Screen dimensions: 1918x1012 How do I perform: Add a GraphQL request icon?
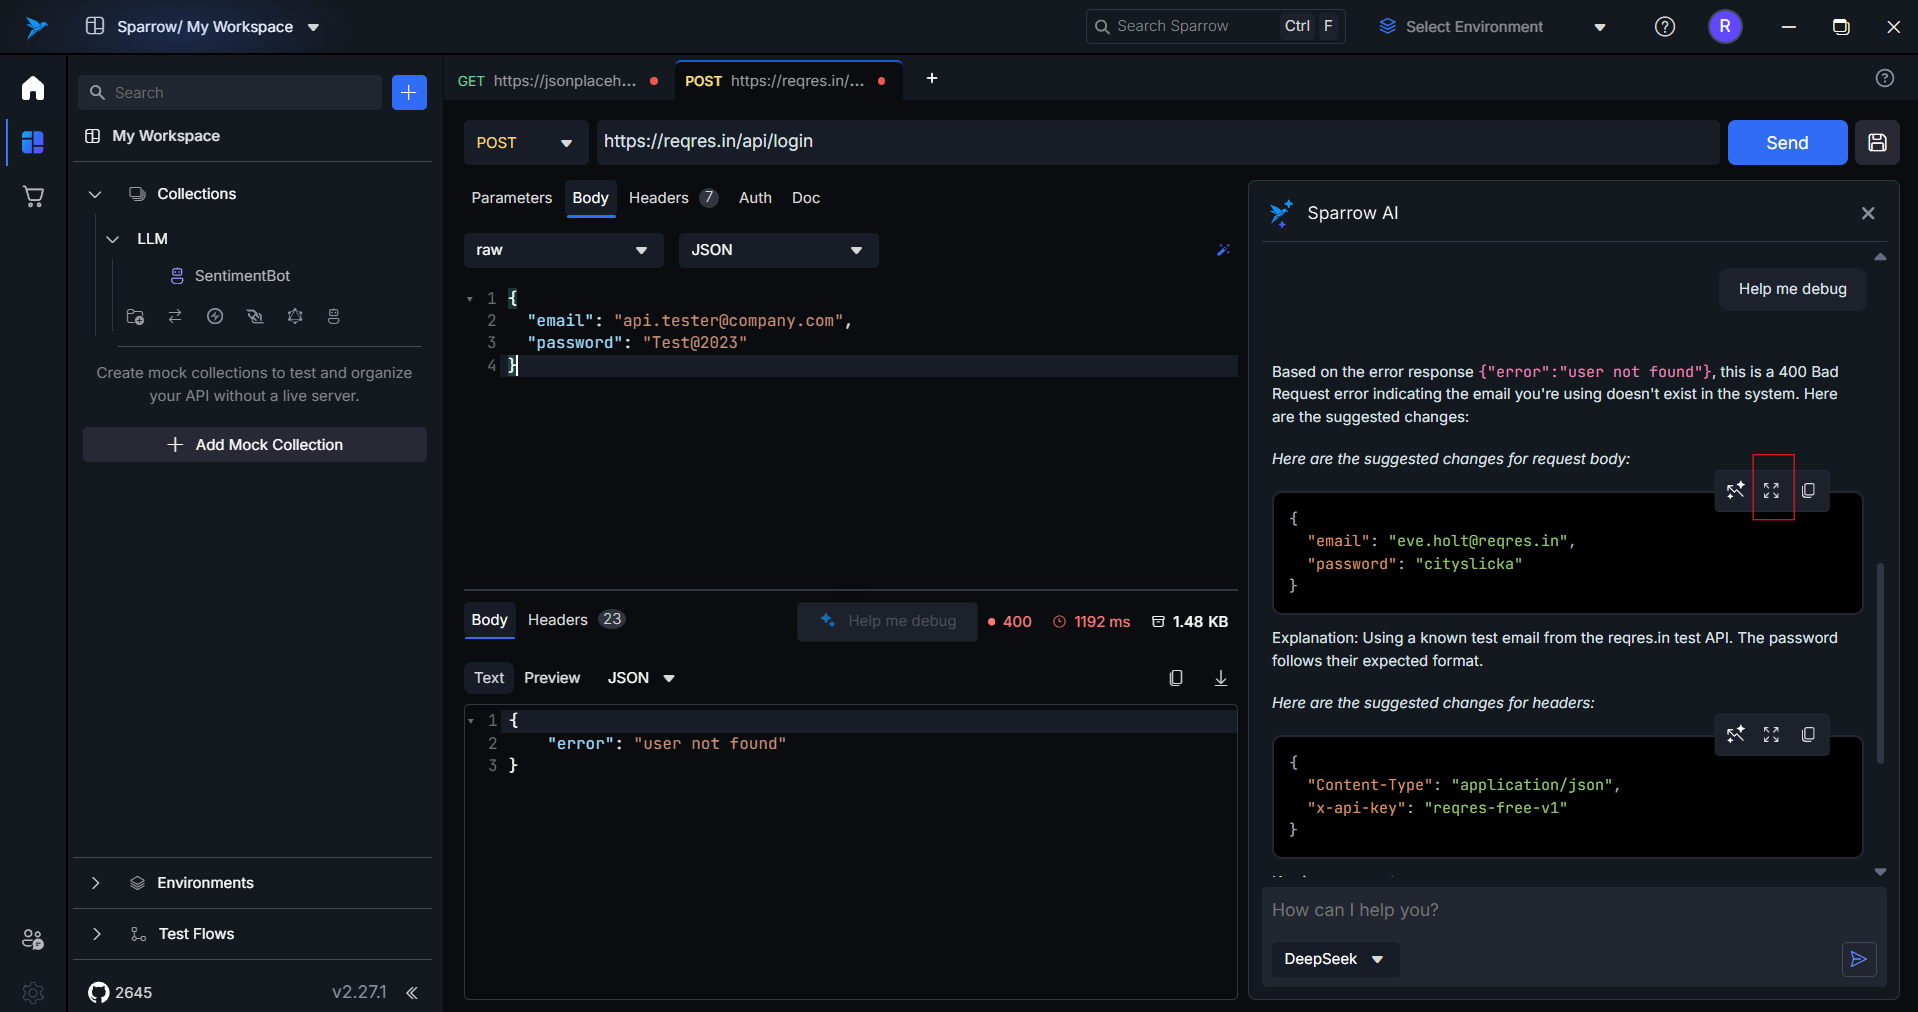click(x=295, y=316)
